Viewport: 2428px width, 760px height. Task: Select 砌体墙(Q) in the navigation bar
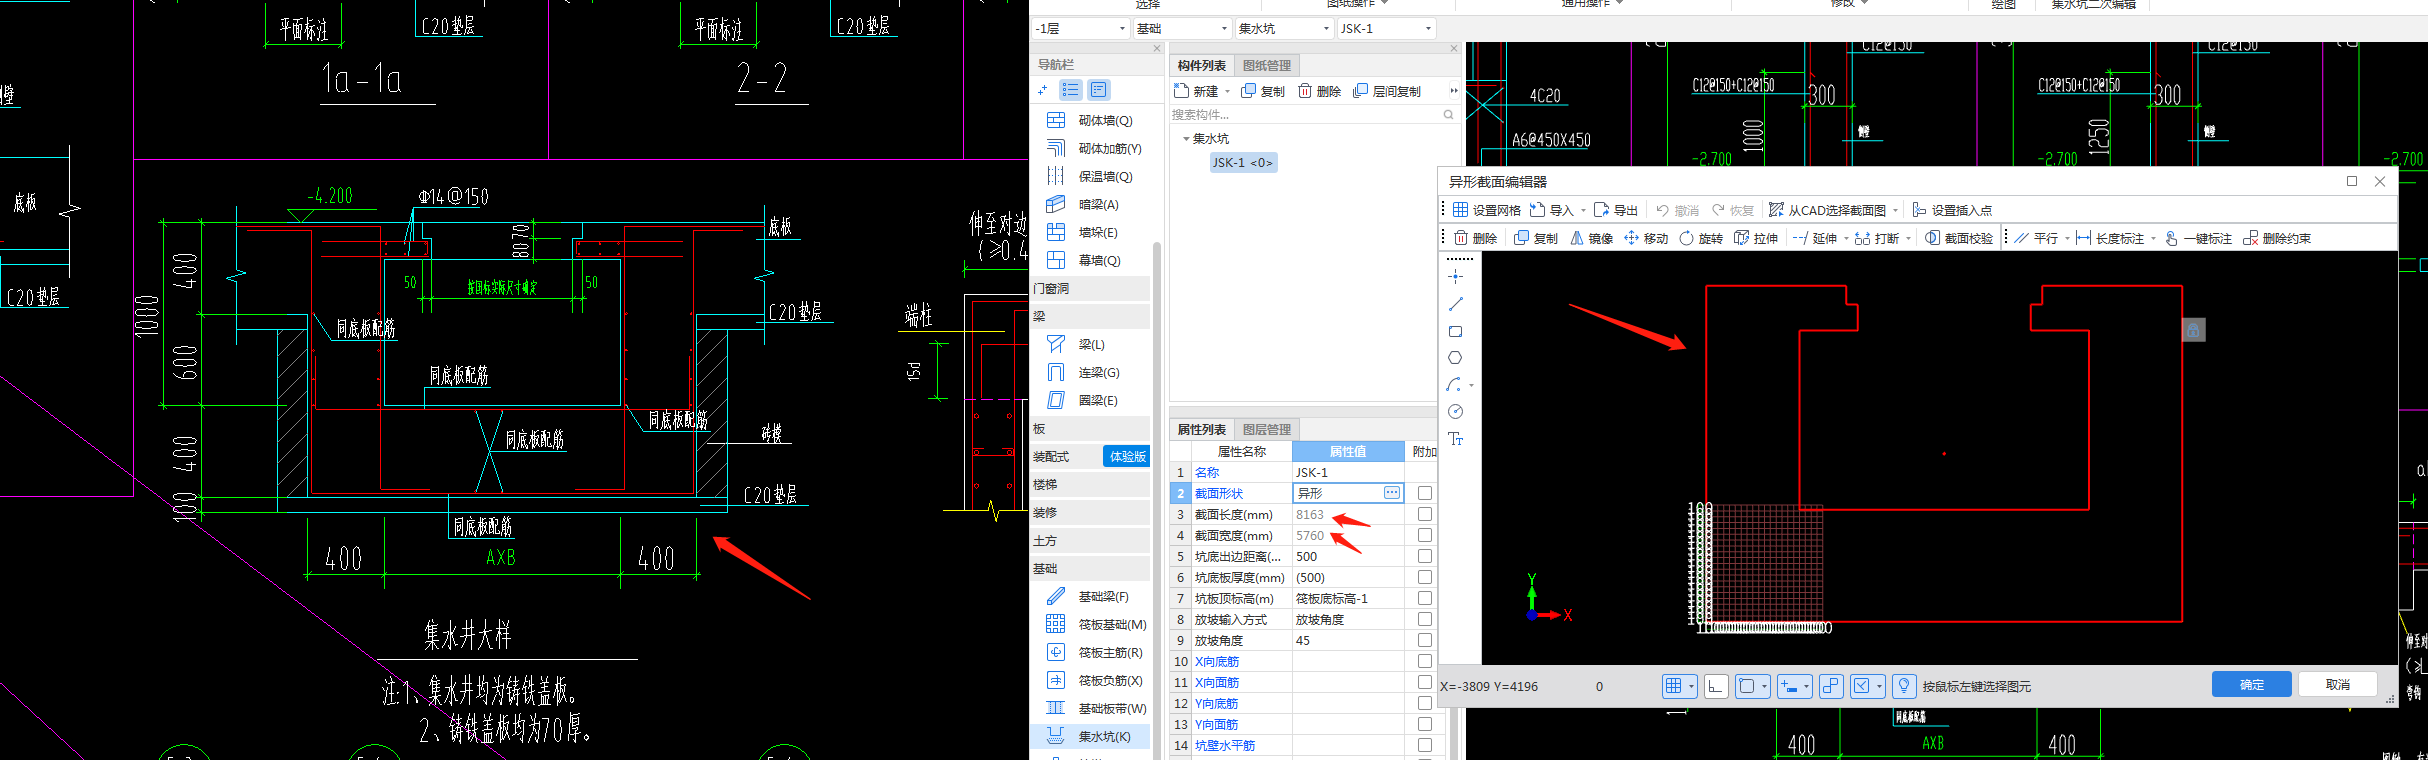coord(1090,120)
